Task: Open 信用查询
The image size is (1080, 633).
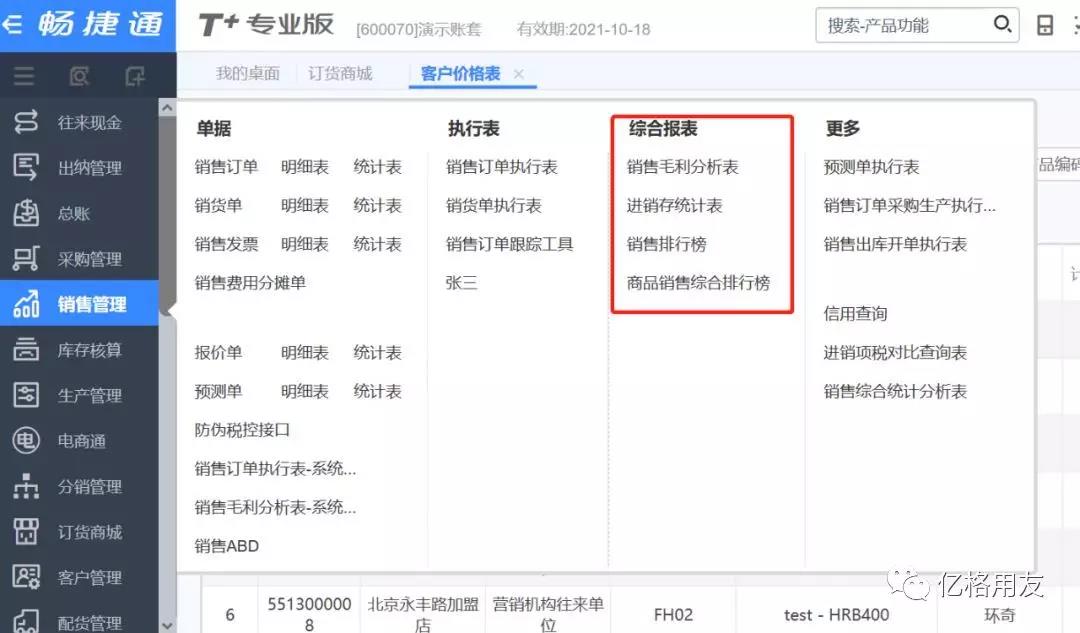Action: 855,313
